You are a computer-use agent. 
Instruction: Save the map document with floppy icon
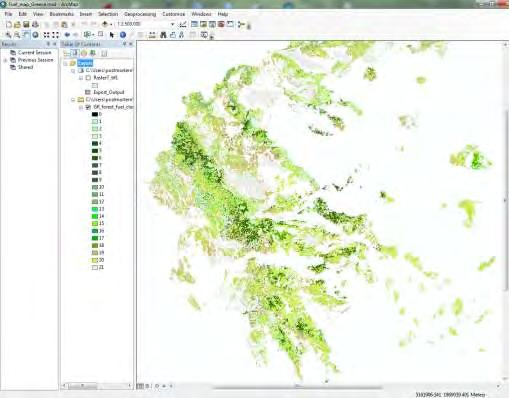[x=26, y=24]
